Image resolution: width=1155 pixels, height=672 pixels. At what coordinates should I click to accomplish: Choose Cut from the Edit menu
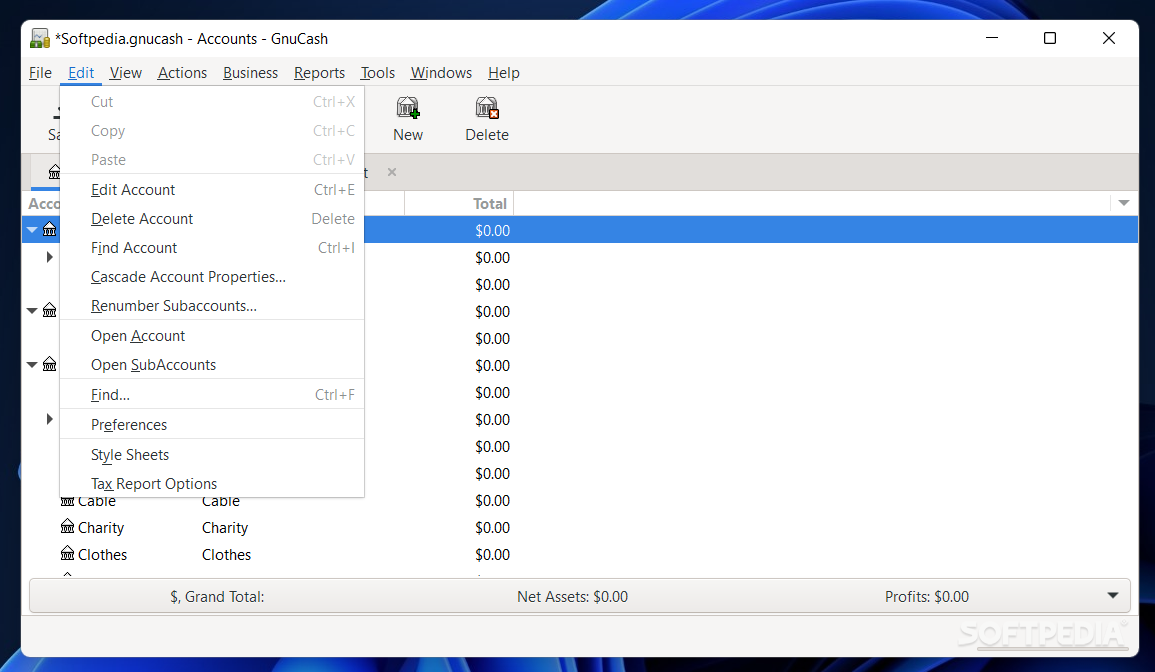[x=212, y=102]
